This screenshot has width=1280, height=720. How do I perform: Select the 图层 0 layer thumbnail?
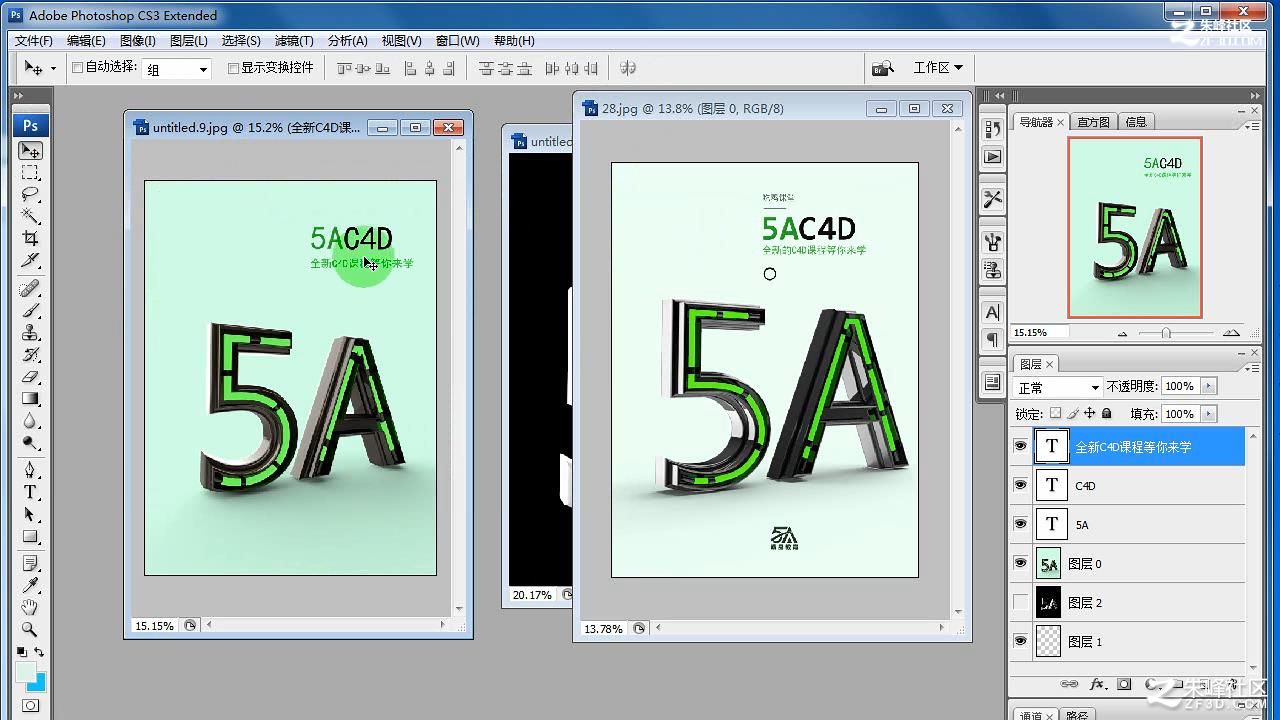pos(1048,563)
